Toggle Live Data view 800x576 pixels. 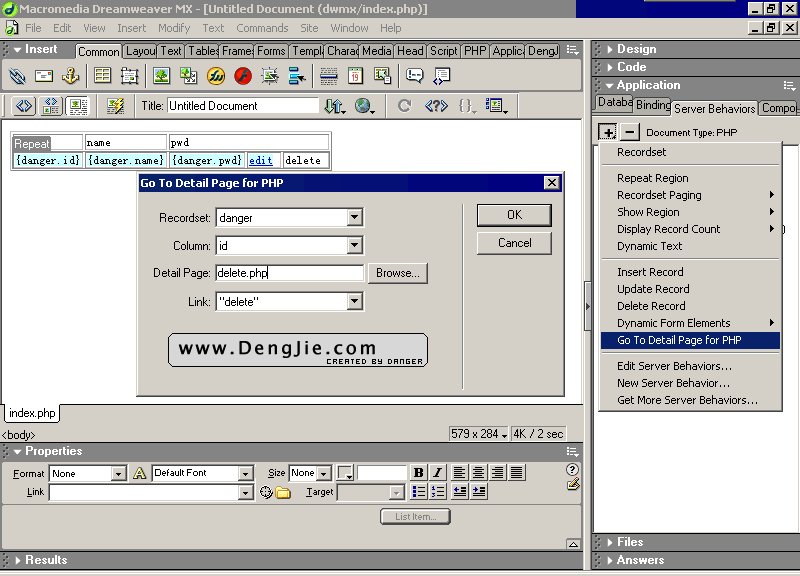click(x=115, y=106)
